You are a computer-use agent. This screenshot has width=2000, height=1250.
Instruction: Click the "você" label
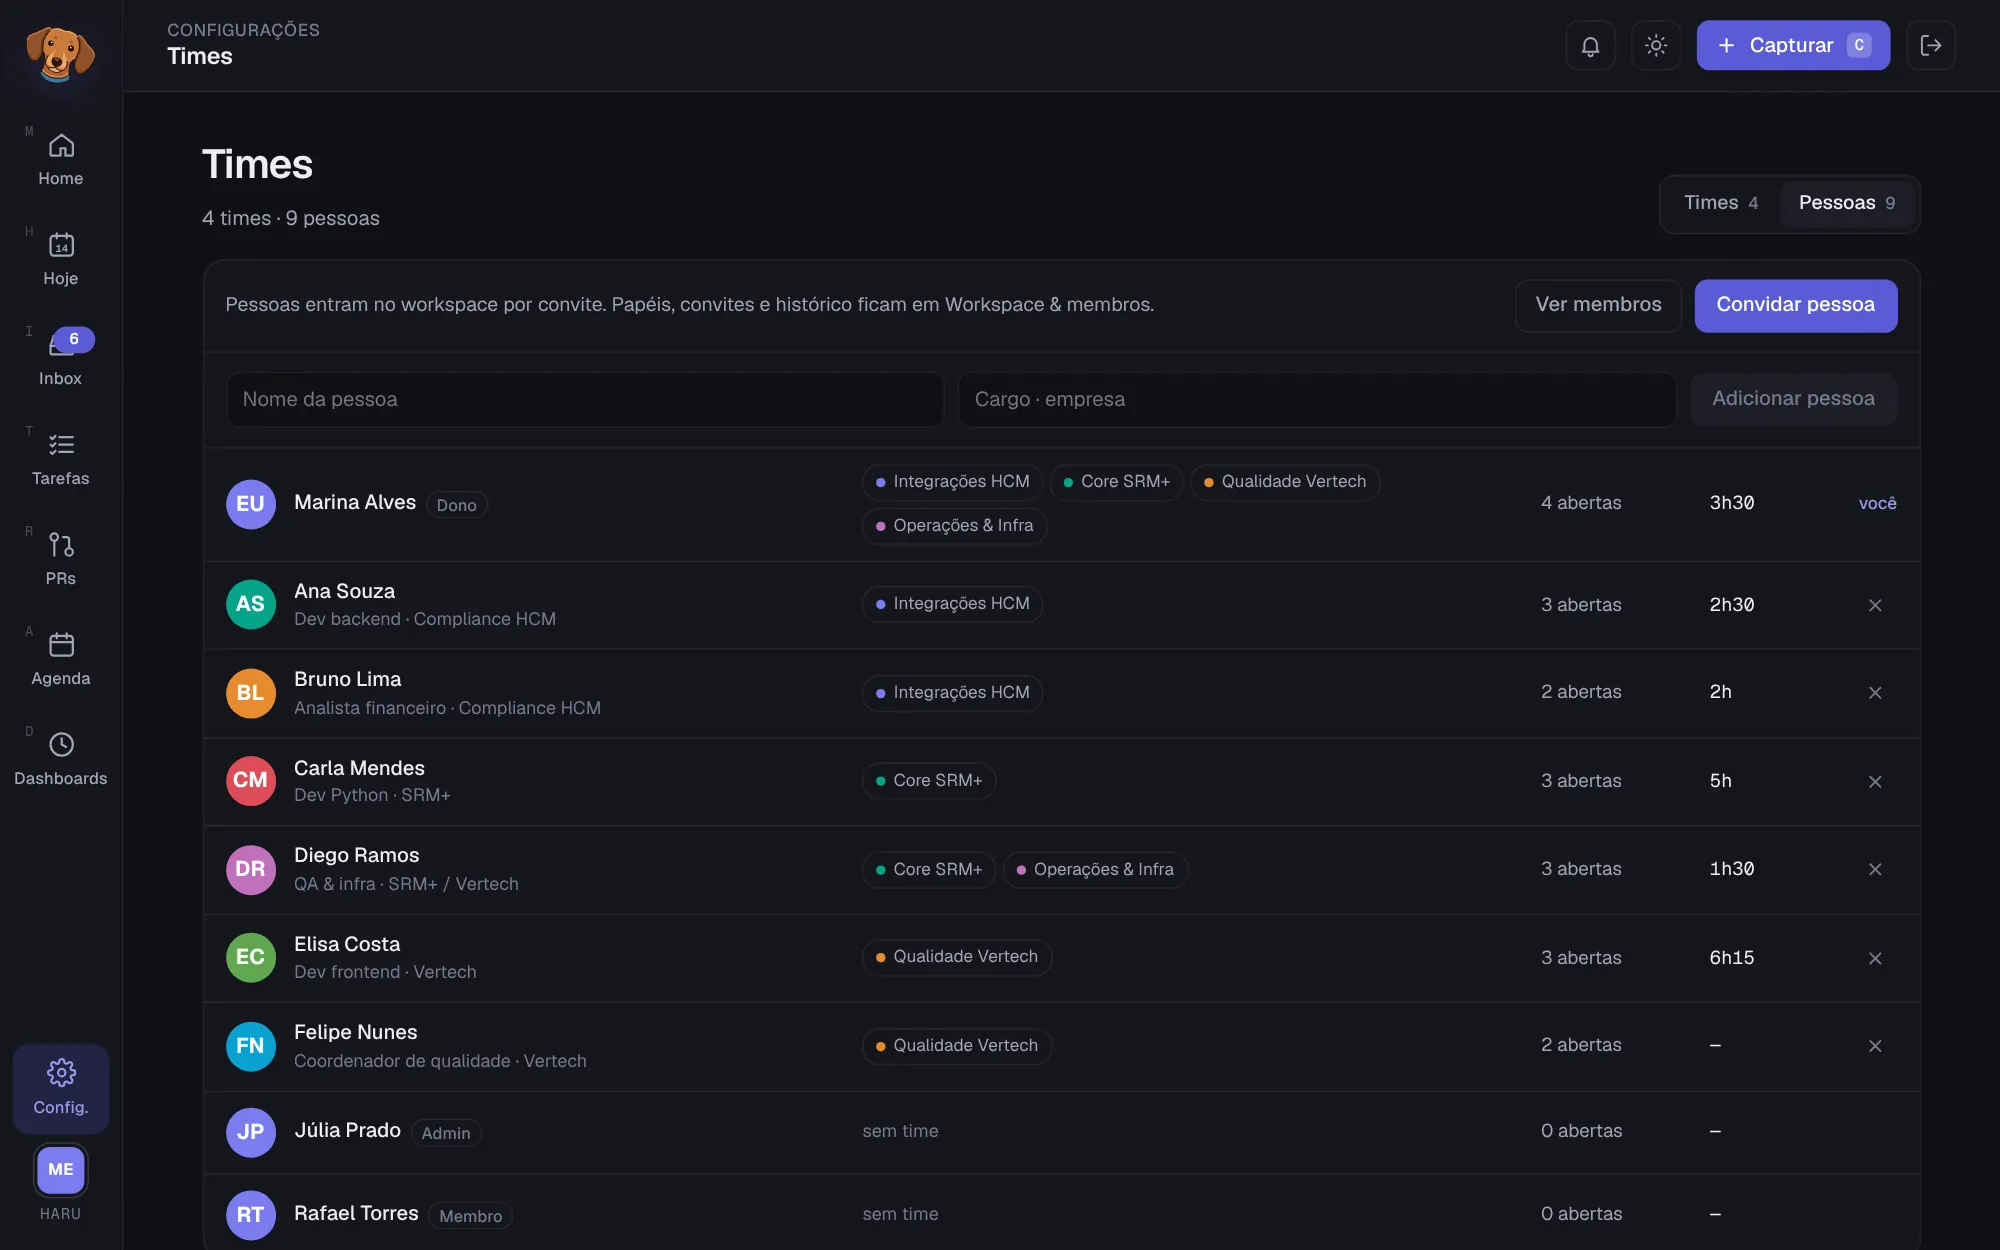pyautogui.click(x=1877, y=503)
